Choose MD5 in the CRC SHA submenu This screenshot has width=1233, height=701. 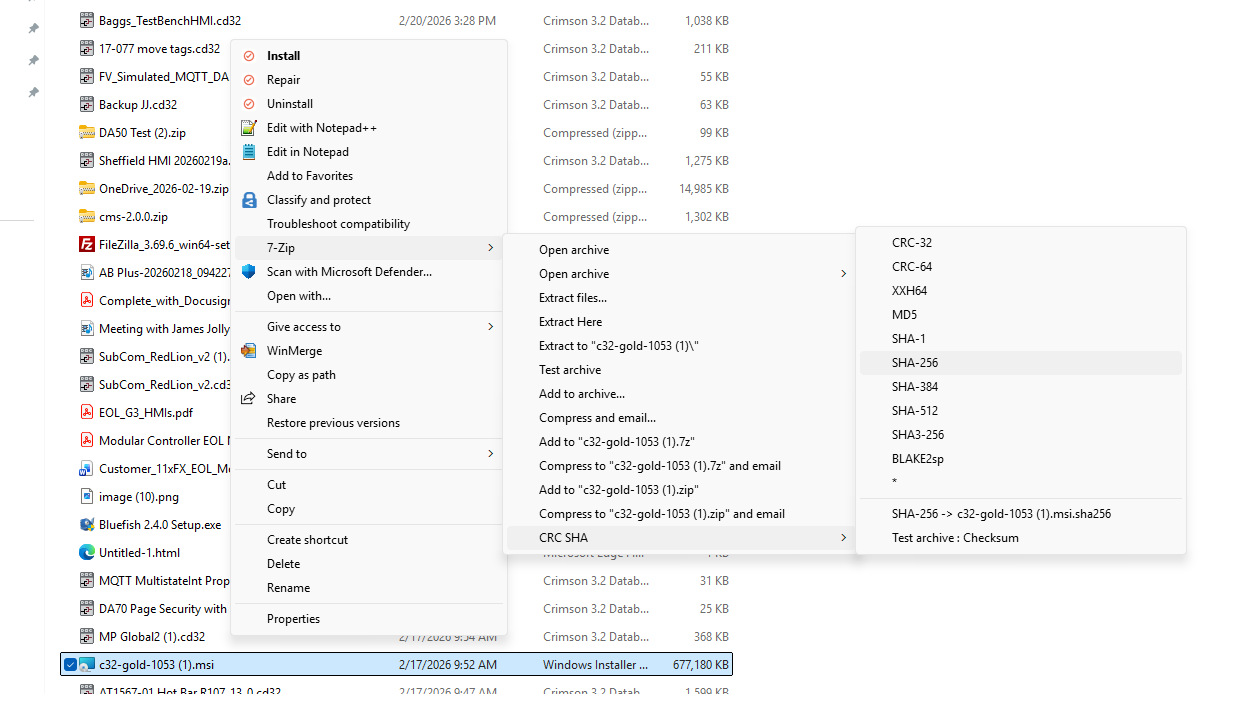coord(904,315)
